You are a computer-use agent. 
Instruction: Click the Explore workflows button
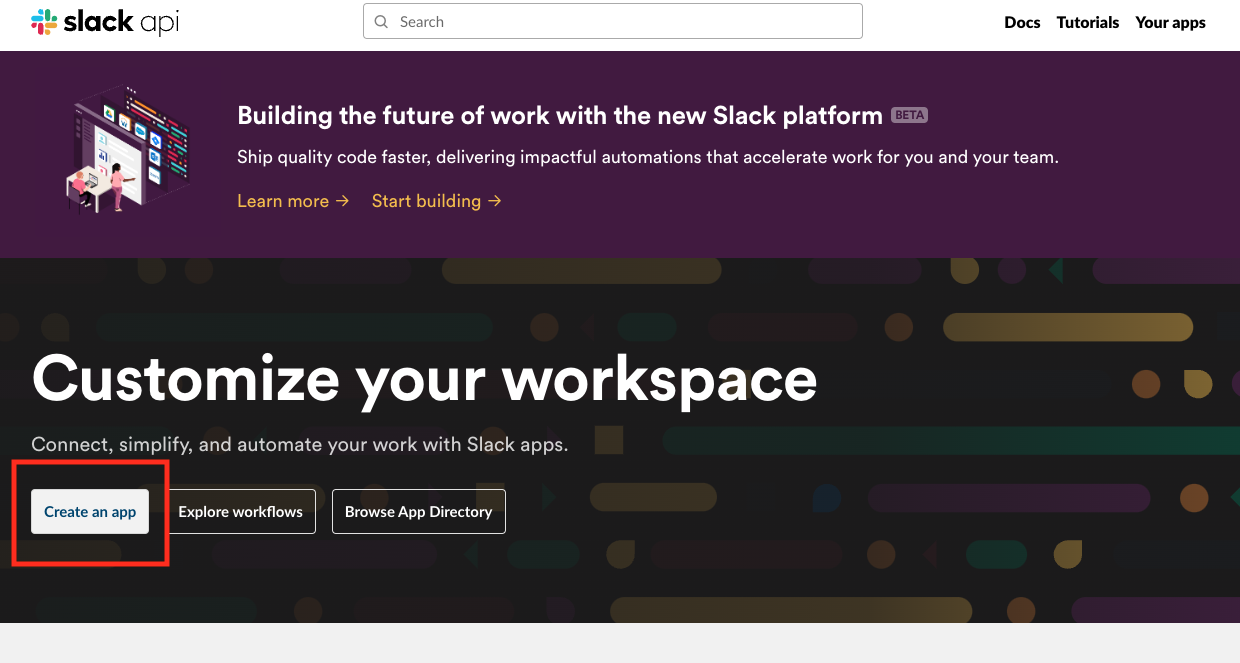(241, 511)
